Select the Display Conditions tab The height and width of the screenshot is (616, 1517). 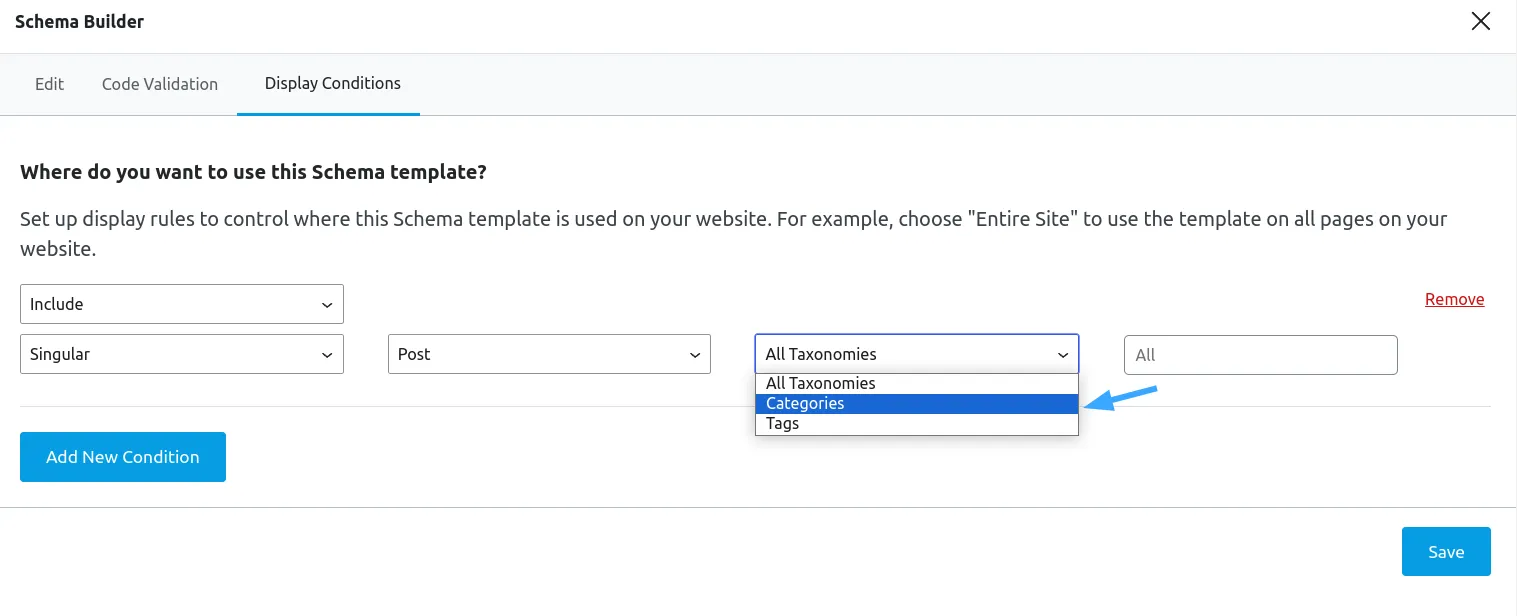click(333, 84)
